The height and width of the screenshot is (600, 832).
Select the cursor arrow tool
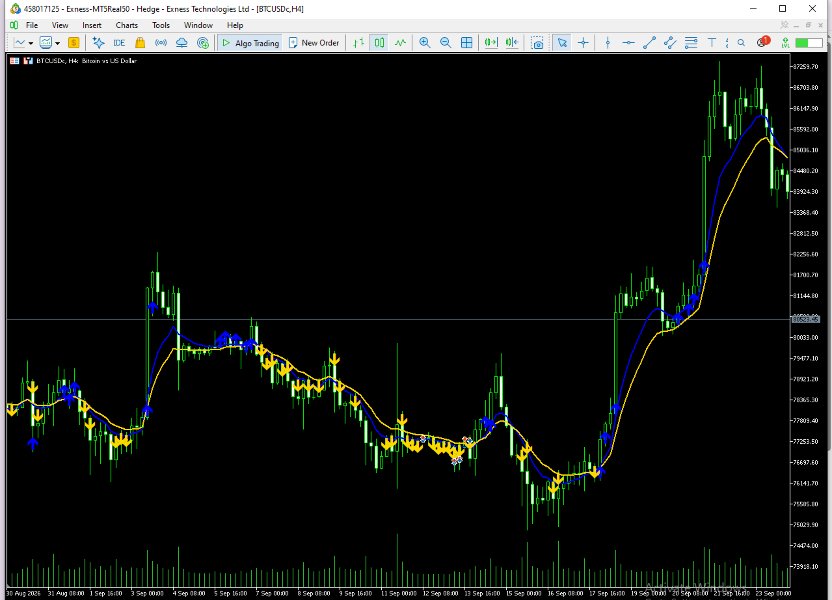(x=562, y=42)
